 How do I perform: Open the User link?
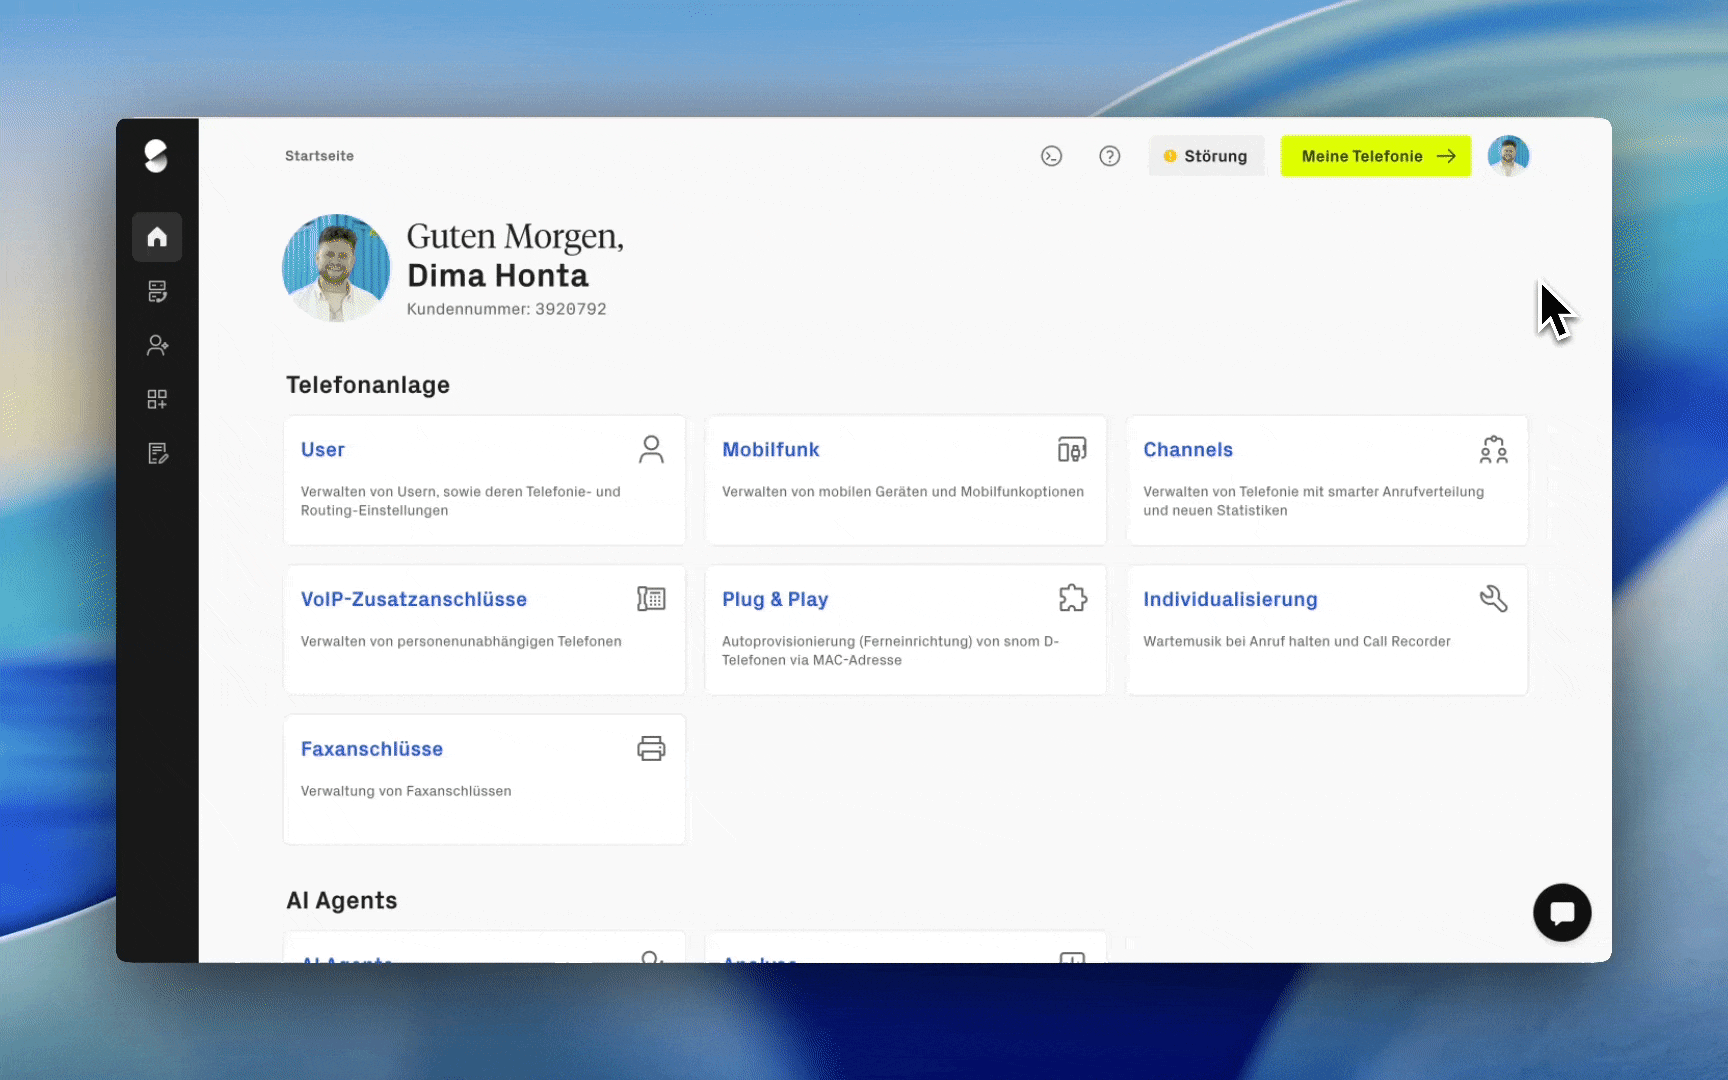coord(323,450)
